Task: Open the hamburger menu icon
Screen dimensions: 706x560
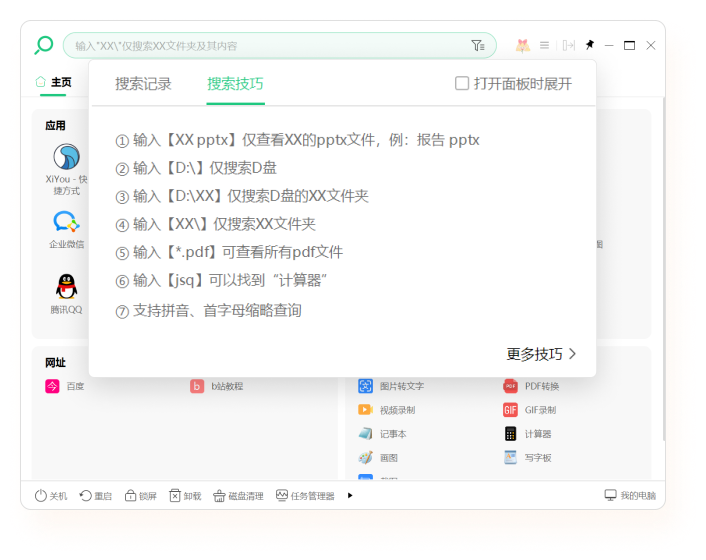Action: point(544,45)
